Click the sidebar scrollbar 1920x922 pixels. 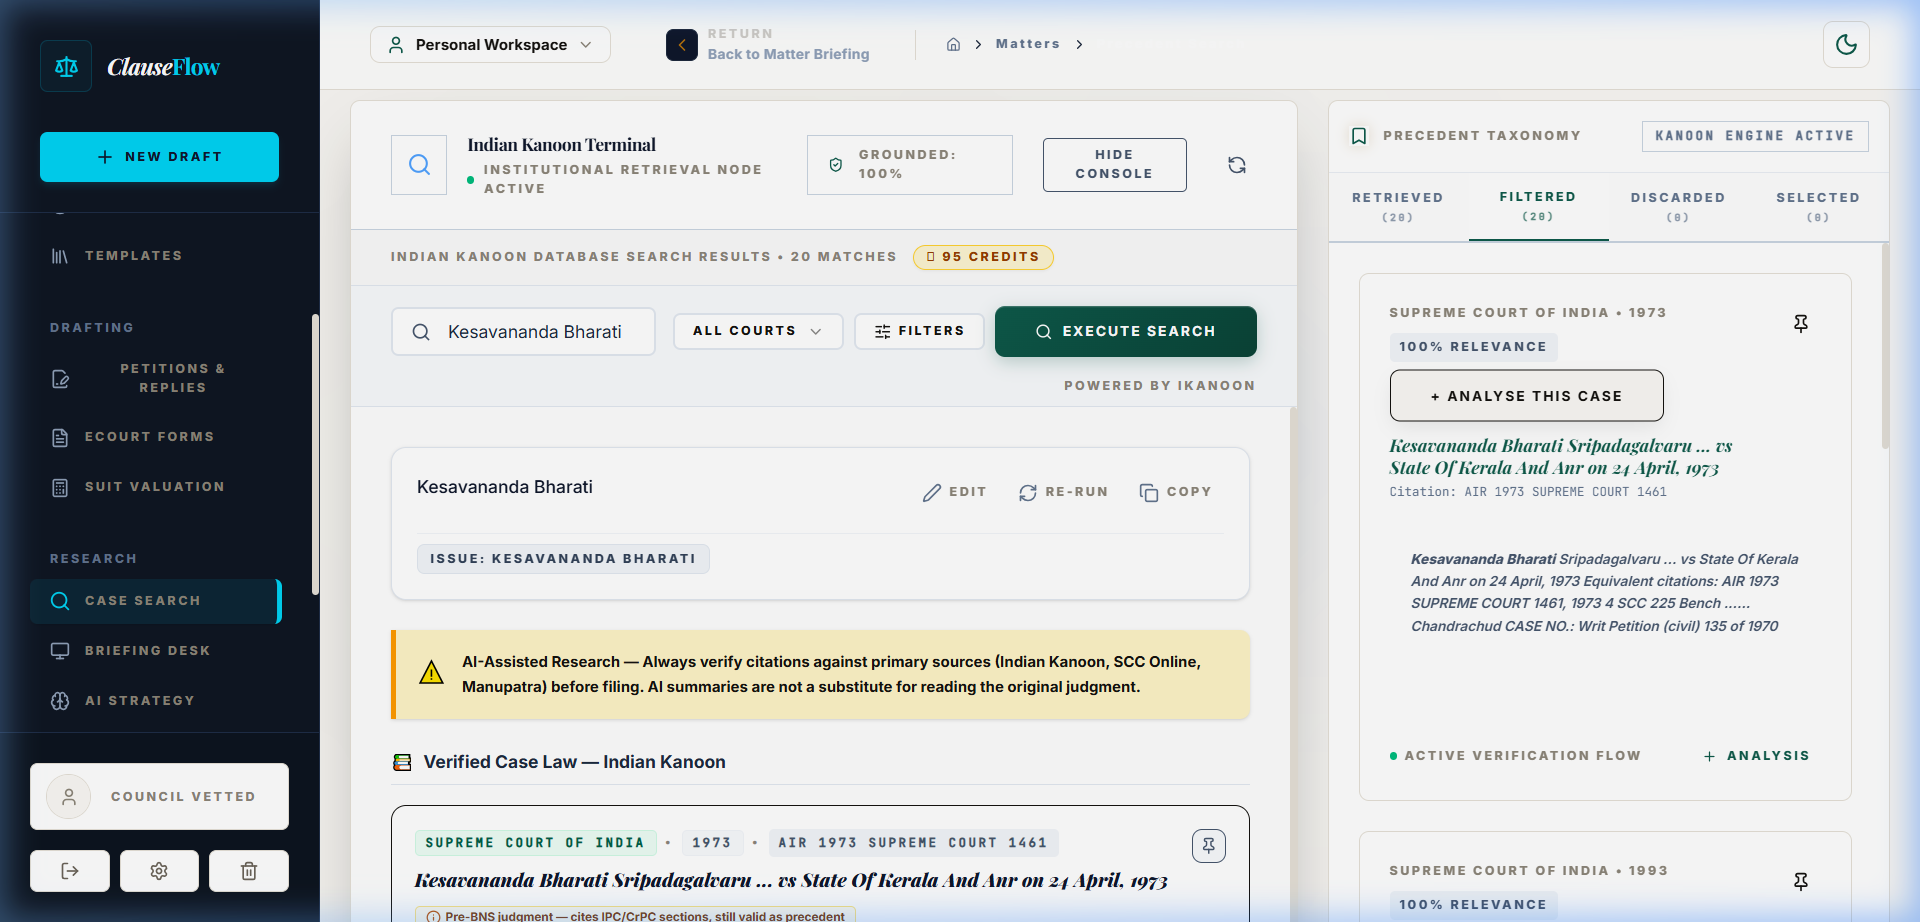click(315, 455)
